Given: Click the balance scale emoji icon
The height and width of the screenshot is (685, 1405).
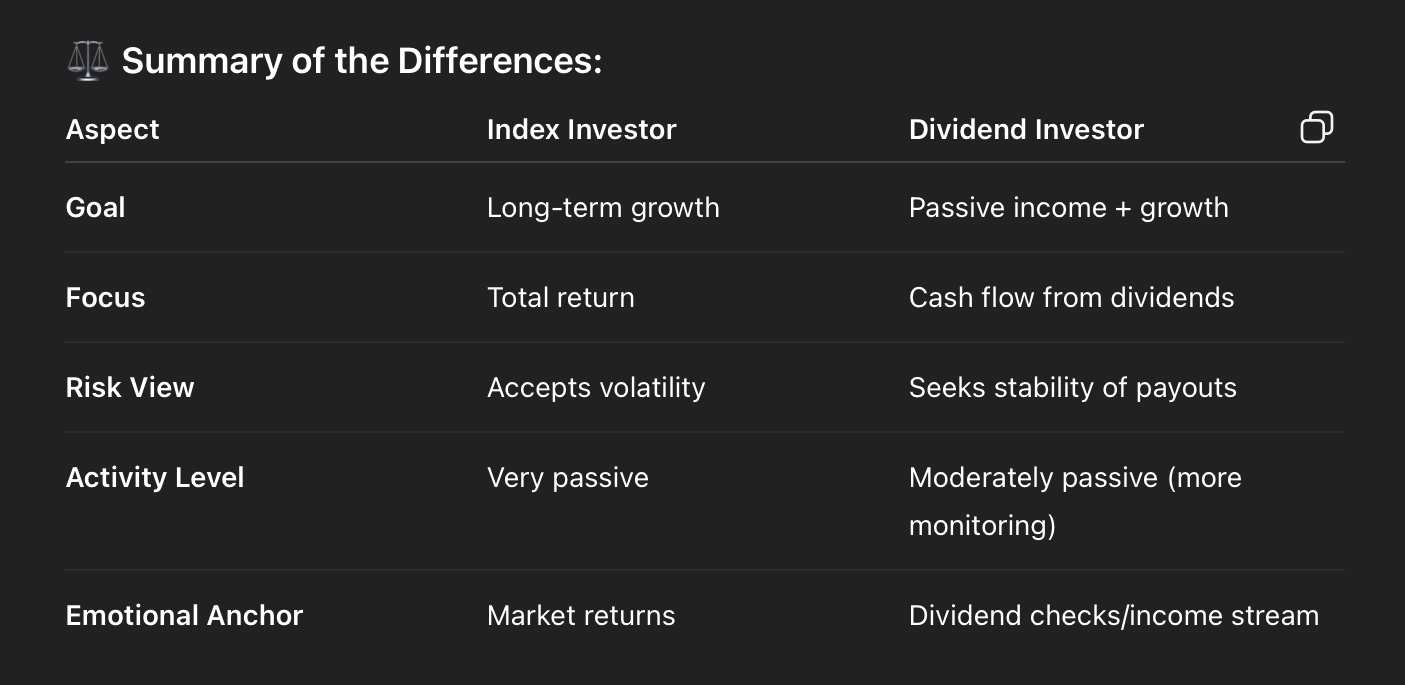Looking at the screenshot, I should pos(87,62).
